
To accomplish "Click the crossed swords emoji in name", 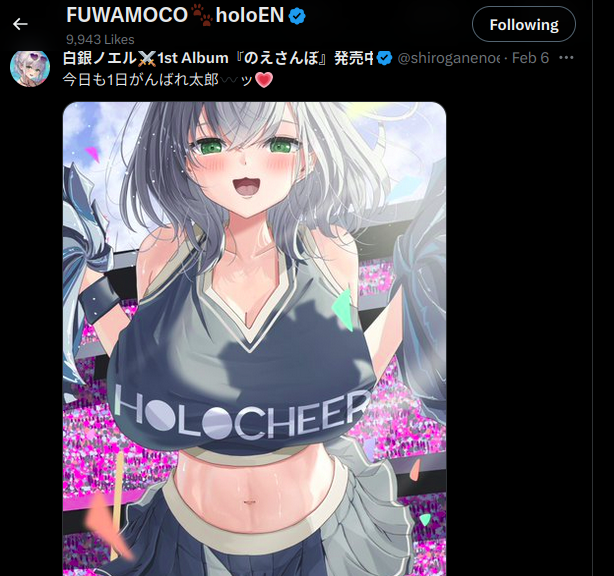I will coord(146,59).
